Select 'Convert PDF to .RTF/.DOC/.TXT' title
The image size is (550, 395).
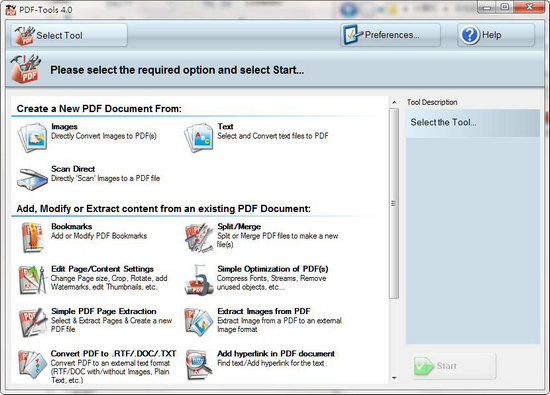(x=114, y=354)
